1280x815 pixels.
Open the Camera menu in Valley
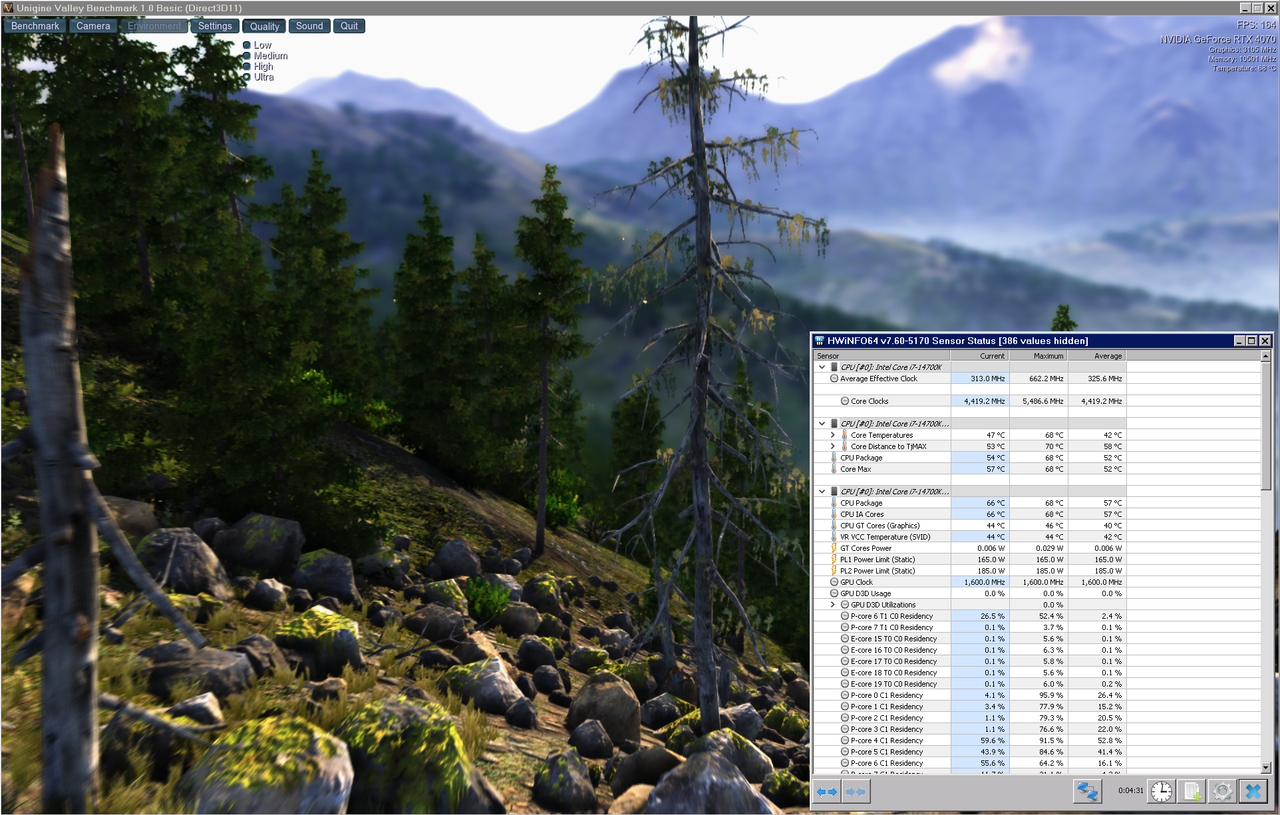pos(94,26)
